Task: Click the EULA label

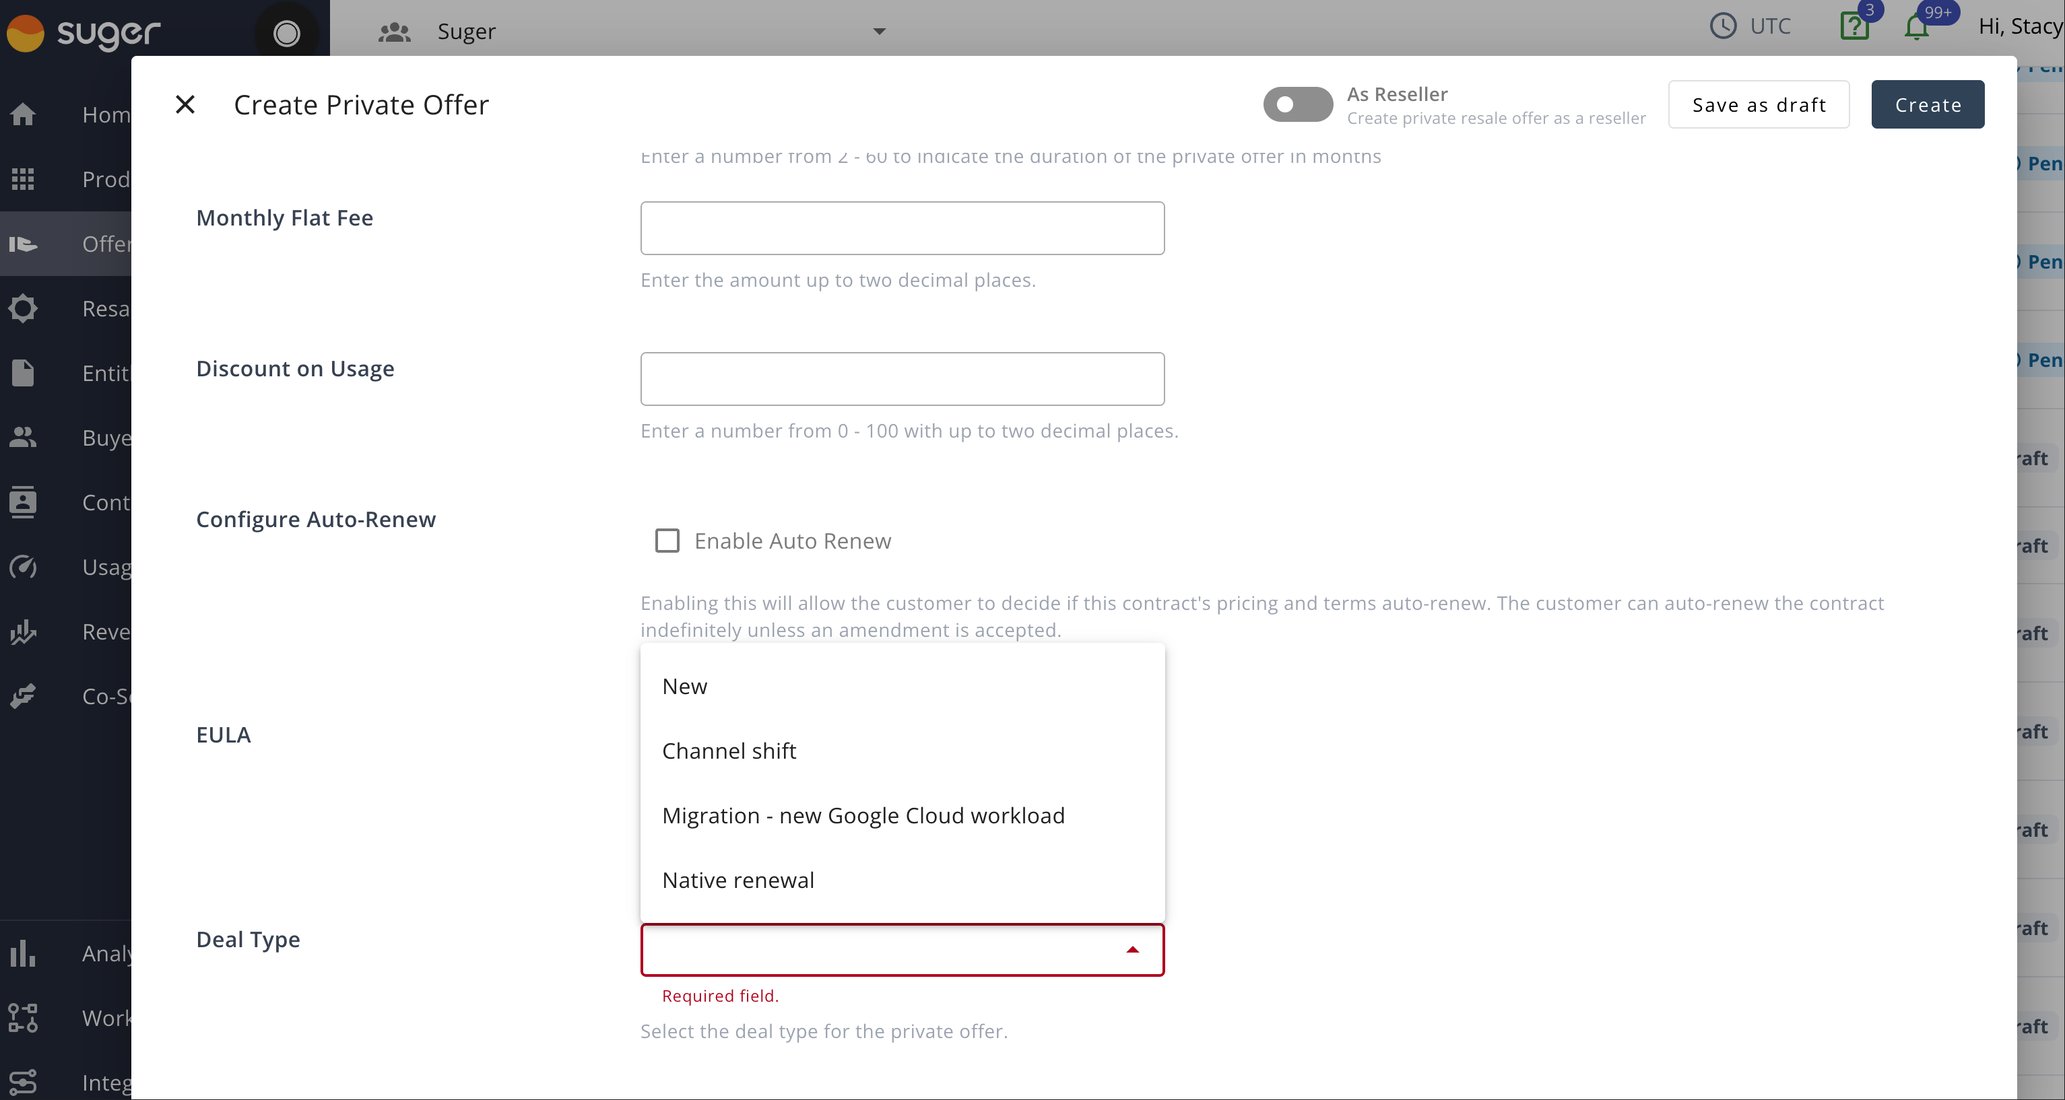Action: pyautogui.click(x=224, y=735)
